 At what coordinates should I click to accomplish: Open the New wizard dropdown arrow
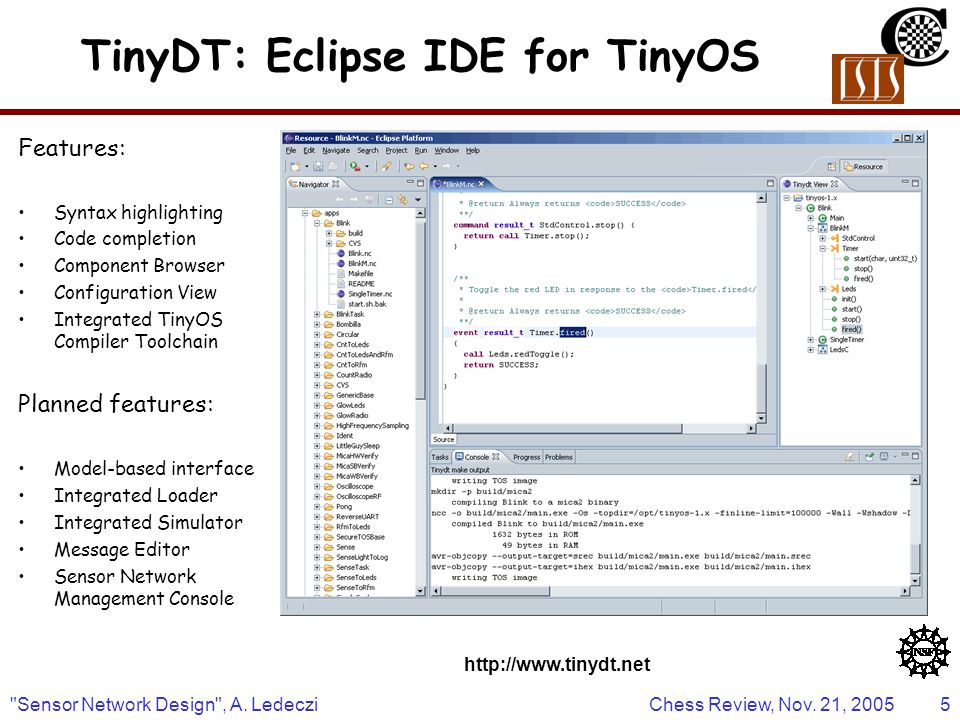coord(307,167)
